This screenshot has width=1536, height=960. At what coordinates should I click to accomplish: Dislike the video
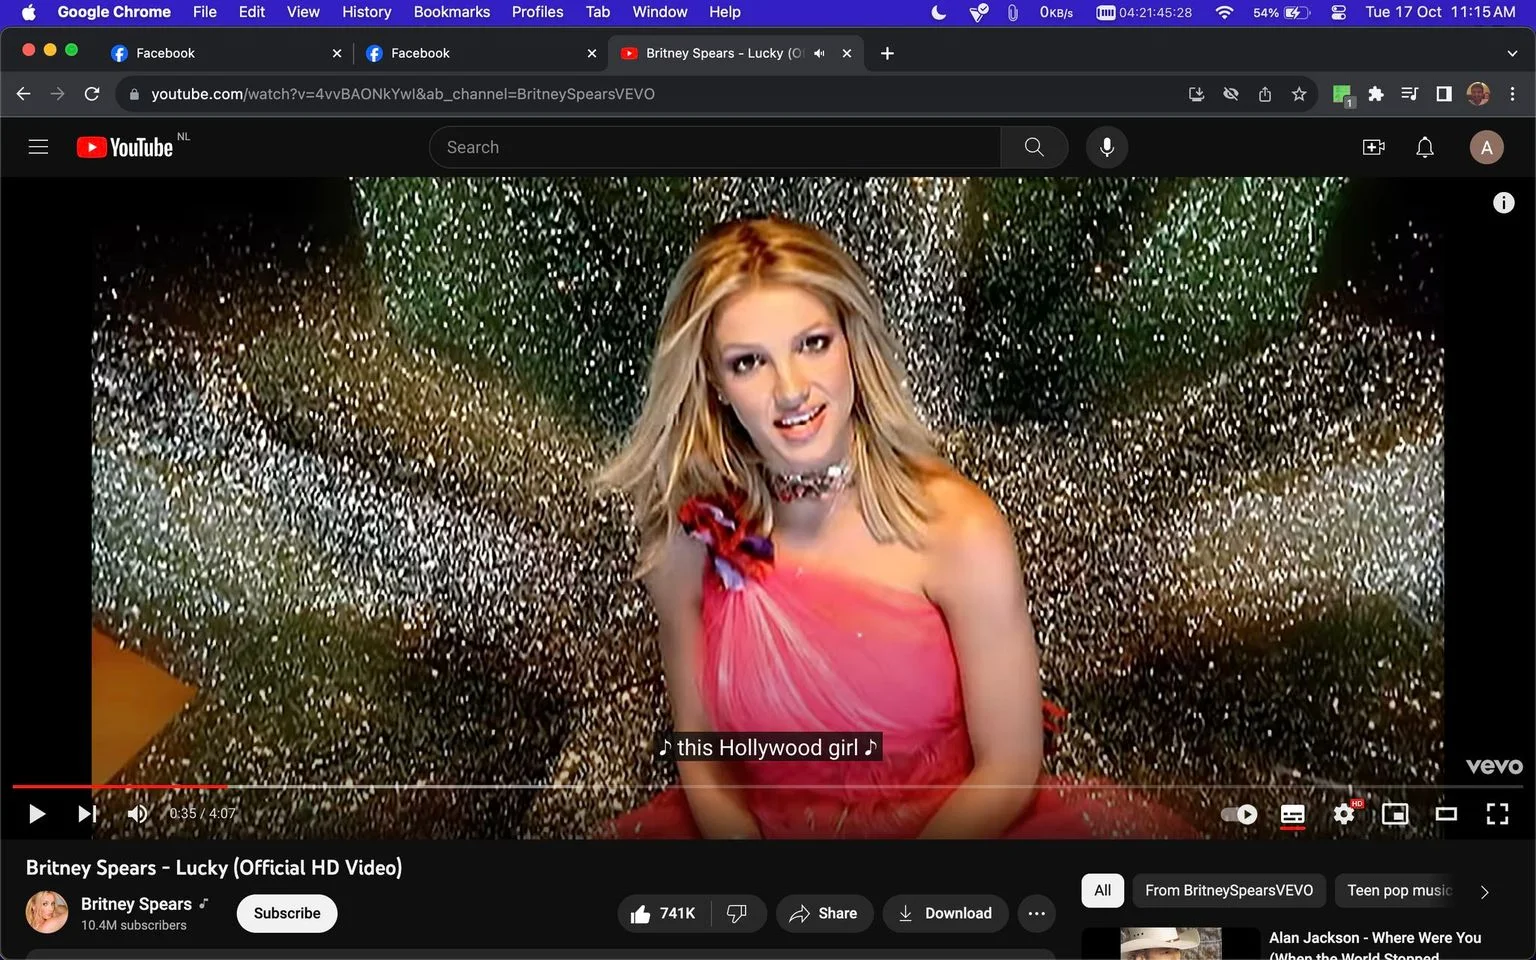pyautogui.click(x=738, y=913)
